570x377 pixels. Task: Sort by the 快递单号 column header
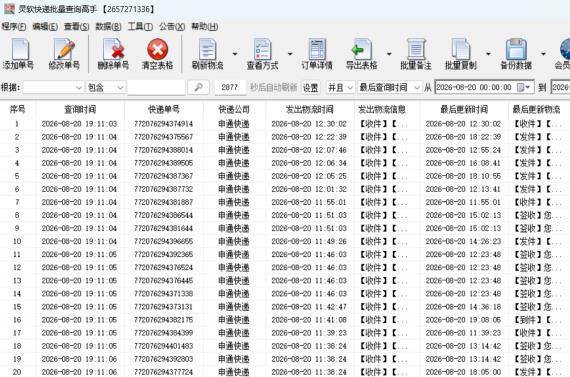point(164,109)
